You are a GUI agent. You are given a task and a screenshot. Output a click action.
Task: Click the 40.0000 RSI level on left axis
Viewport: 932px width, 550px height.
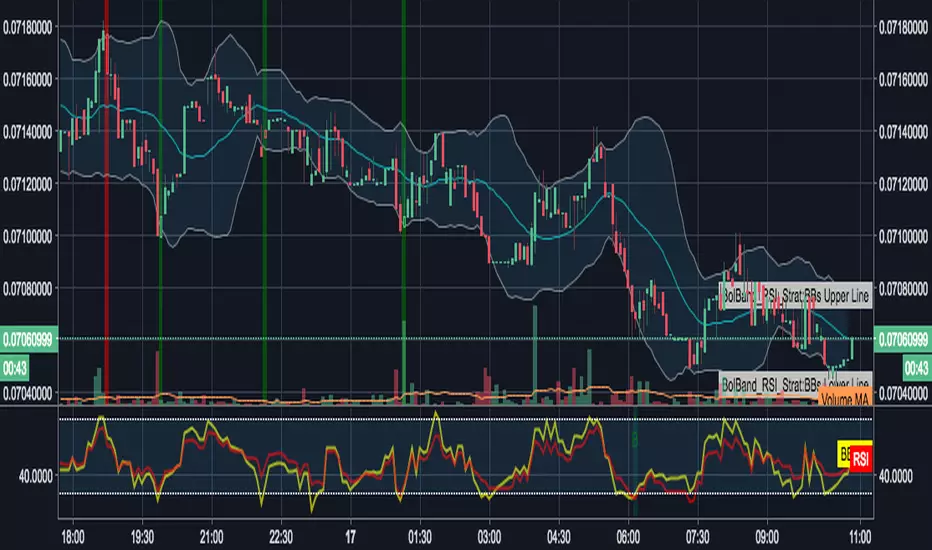click(36, 476)
